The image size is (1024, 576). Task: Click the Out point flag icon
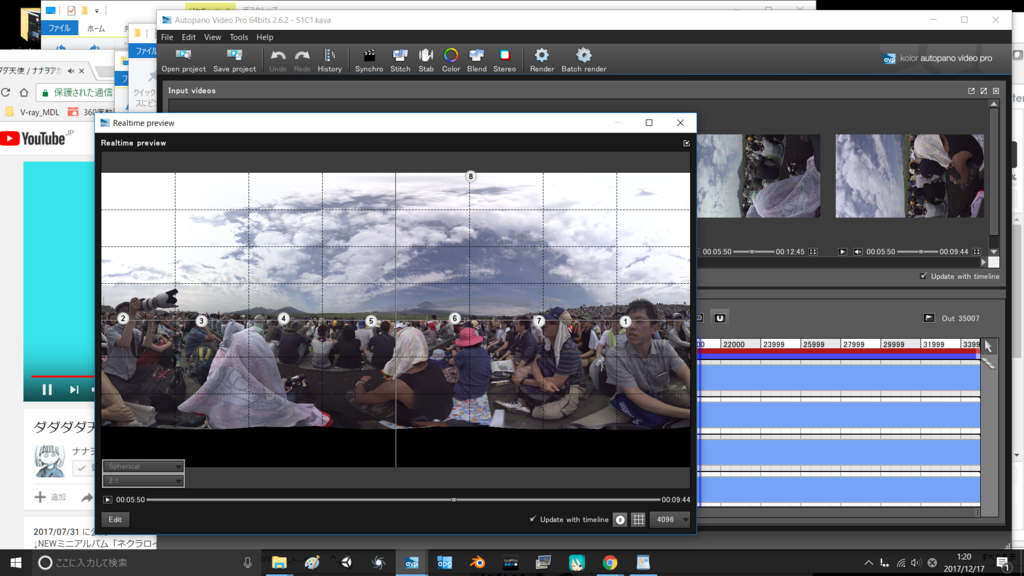(x=929, y=318)
